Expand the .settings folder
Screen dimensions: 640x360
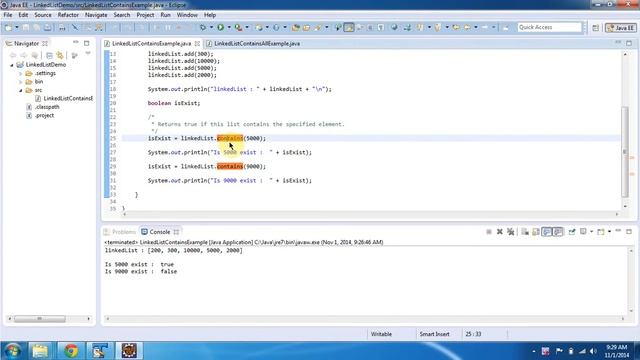[x=20, y=73]
